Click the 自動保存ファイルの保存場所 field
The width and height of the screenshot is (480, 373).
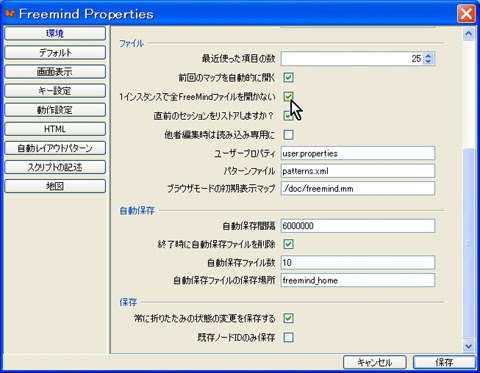pyautogui.click(x=358, y=280)
